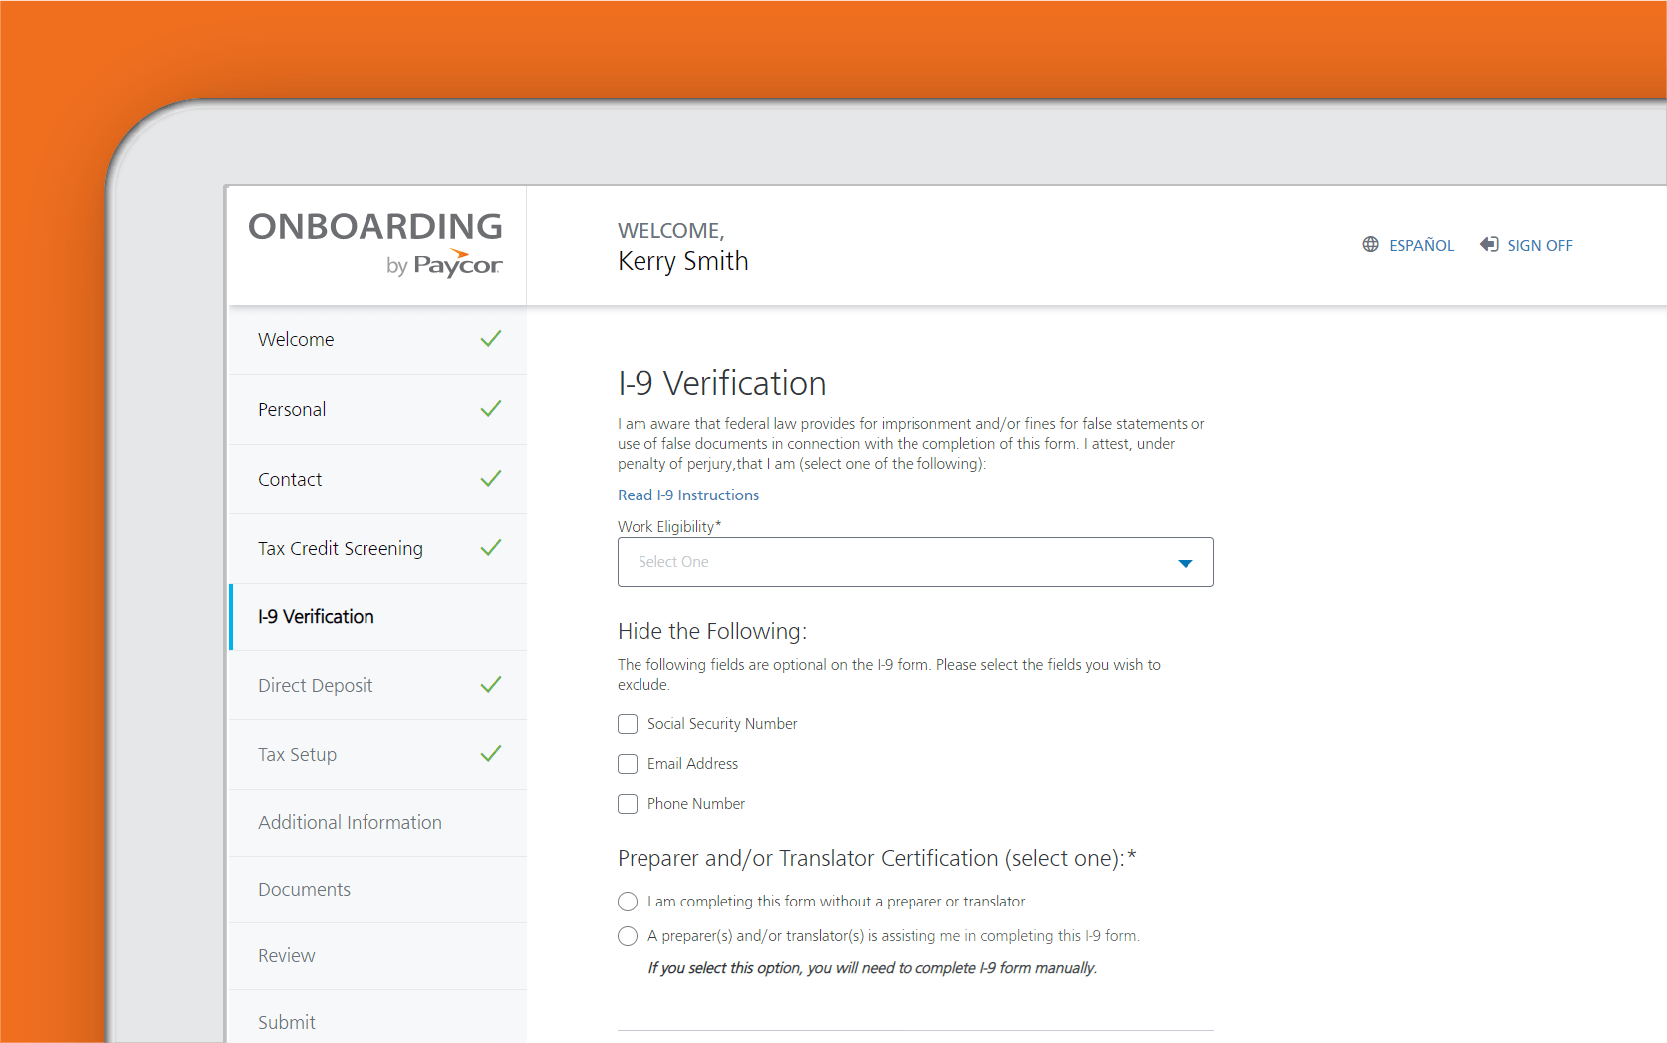Navigate to Tax Credit Screening
This screenshot has height=1043, width=1667.
tap(378, 549)
